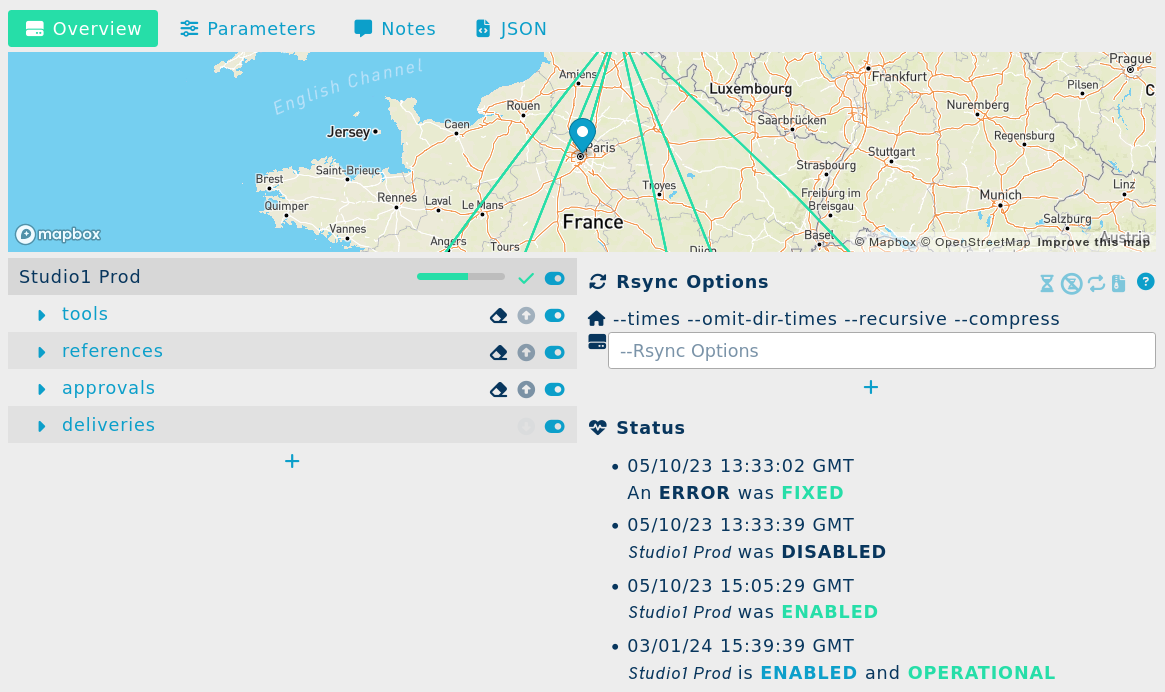
Task: Click the eraser icon on approvals row
Action: 499,390
